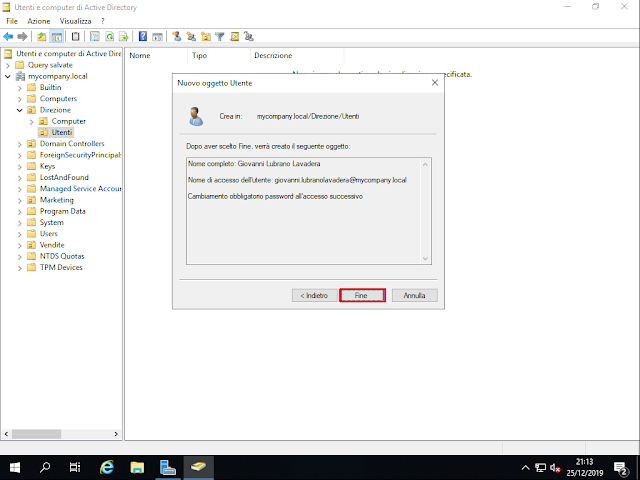Select the NTDS Quotas container

tap(62, 256)
